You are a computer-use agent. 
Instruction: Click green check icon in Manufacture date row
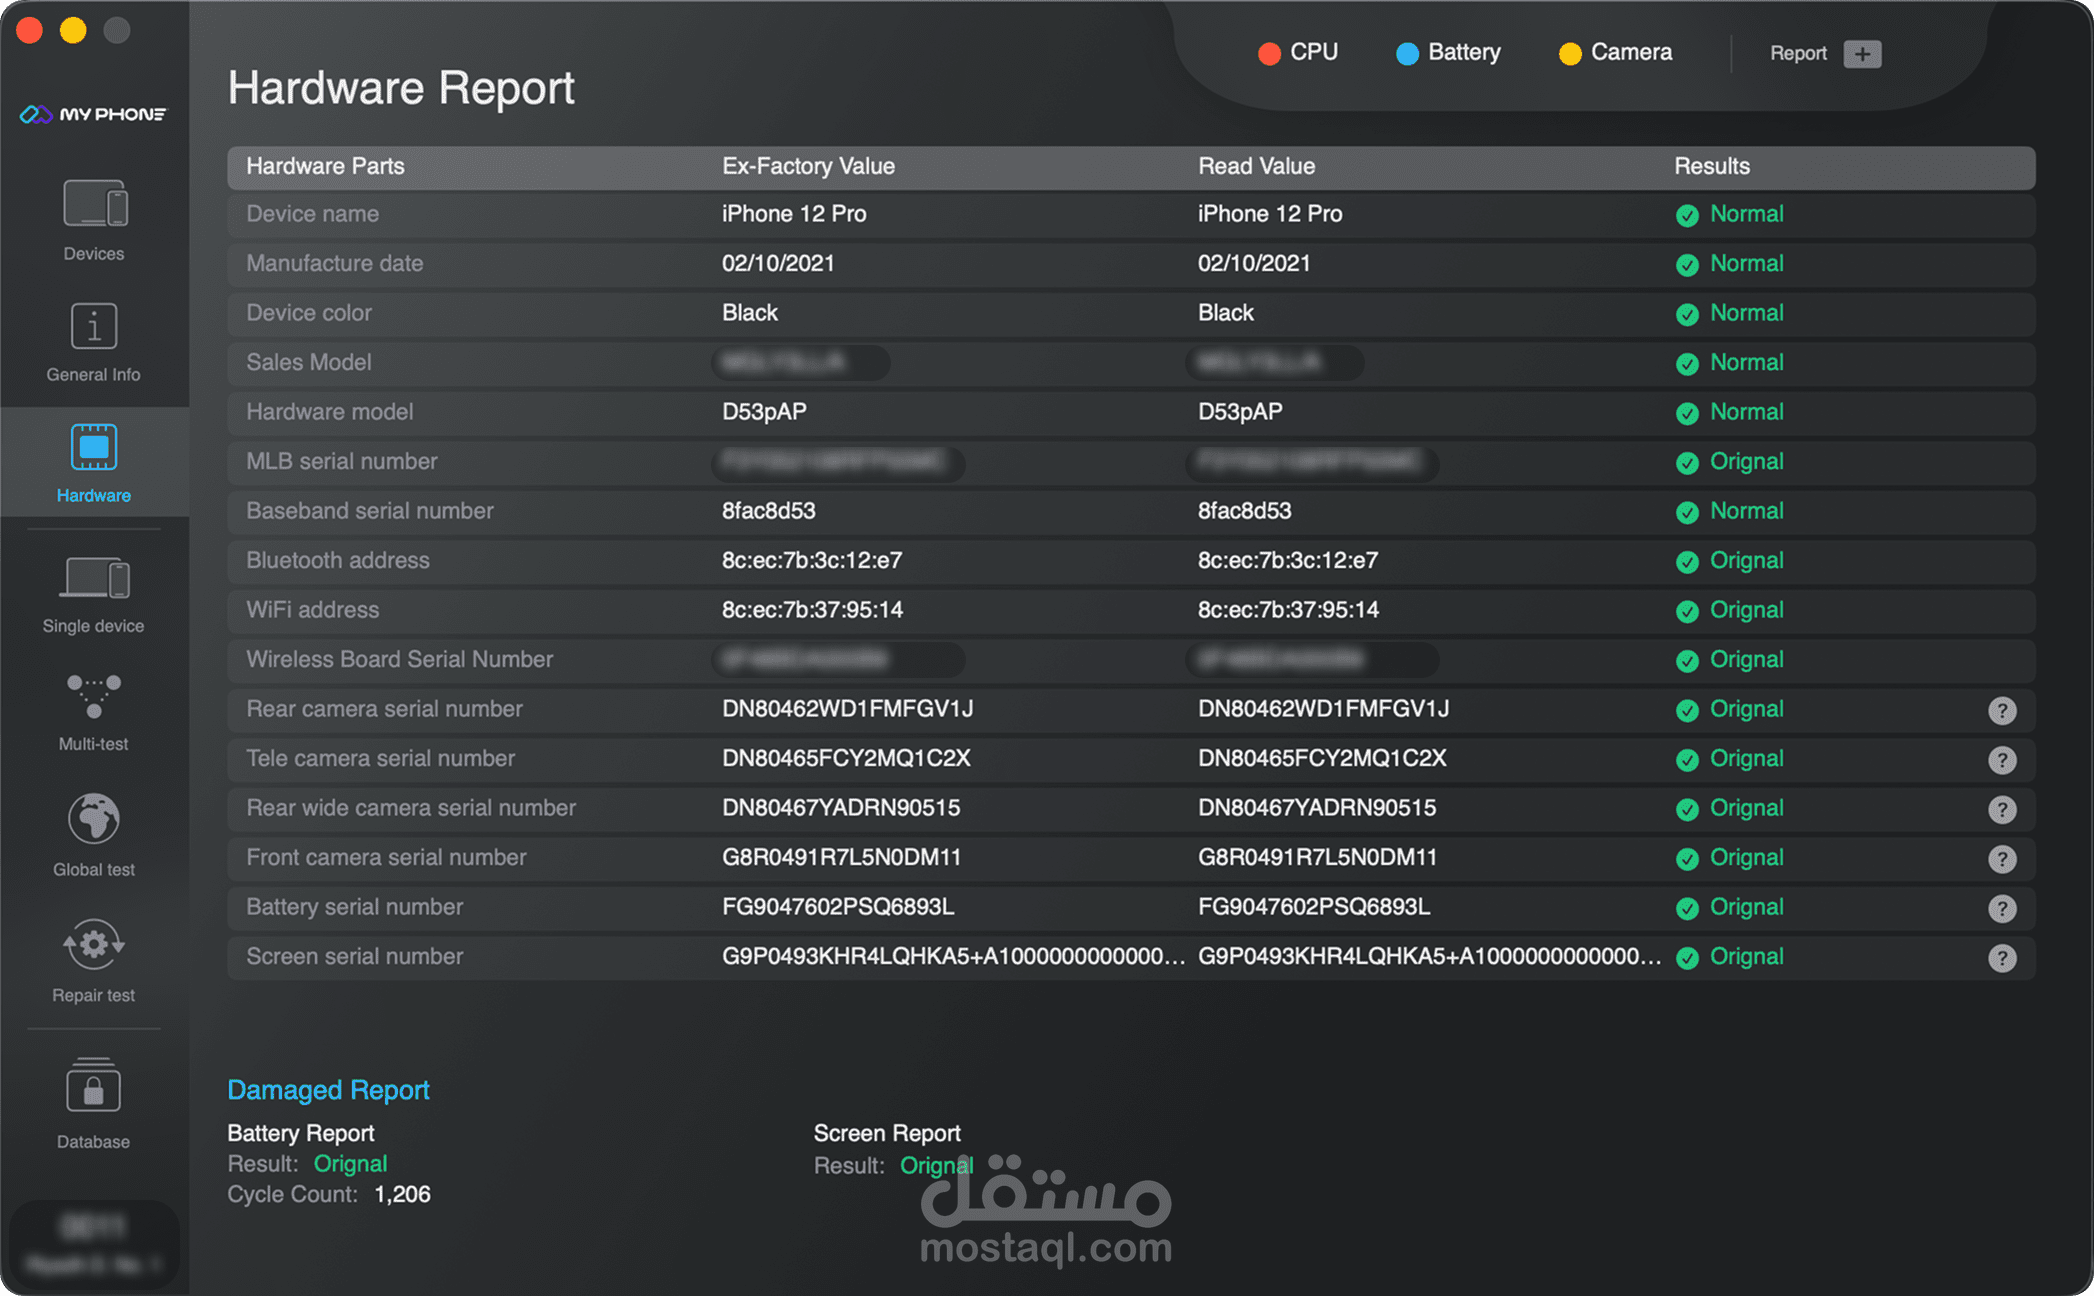coord(1687,265)
